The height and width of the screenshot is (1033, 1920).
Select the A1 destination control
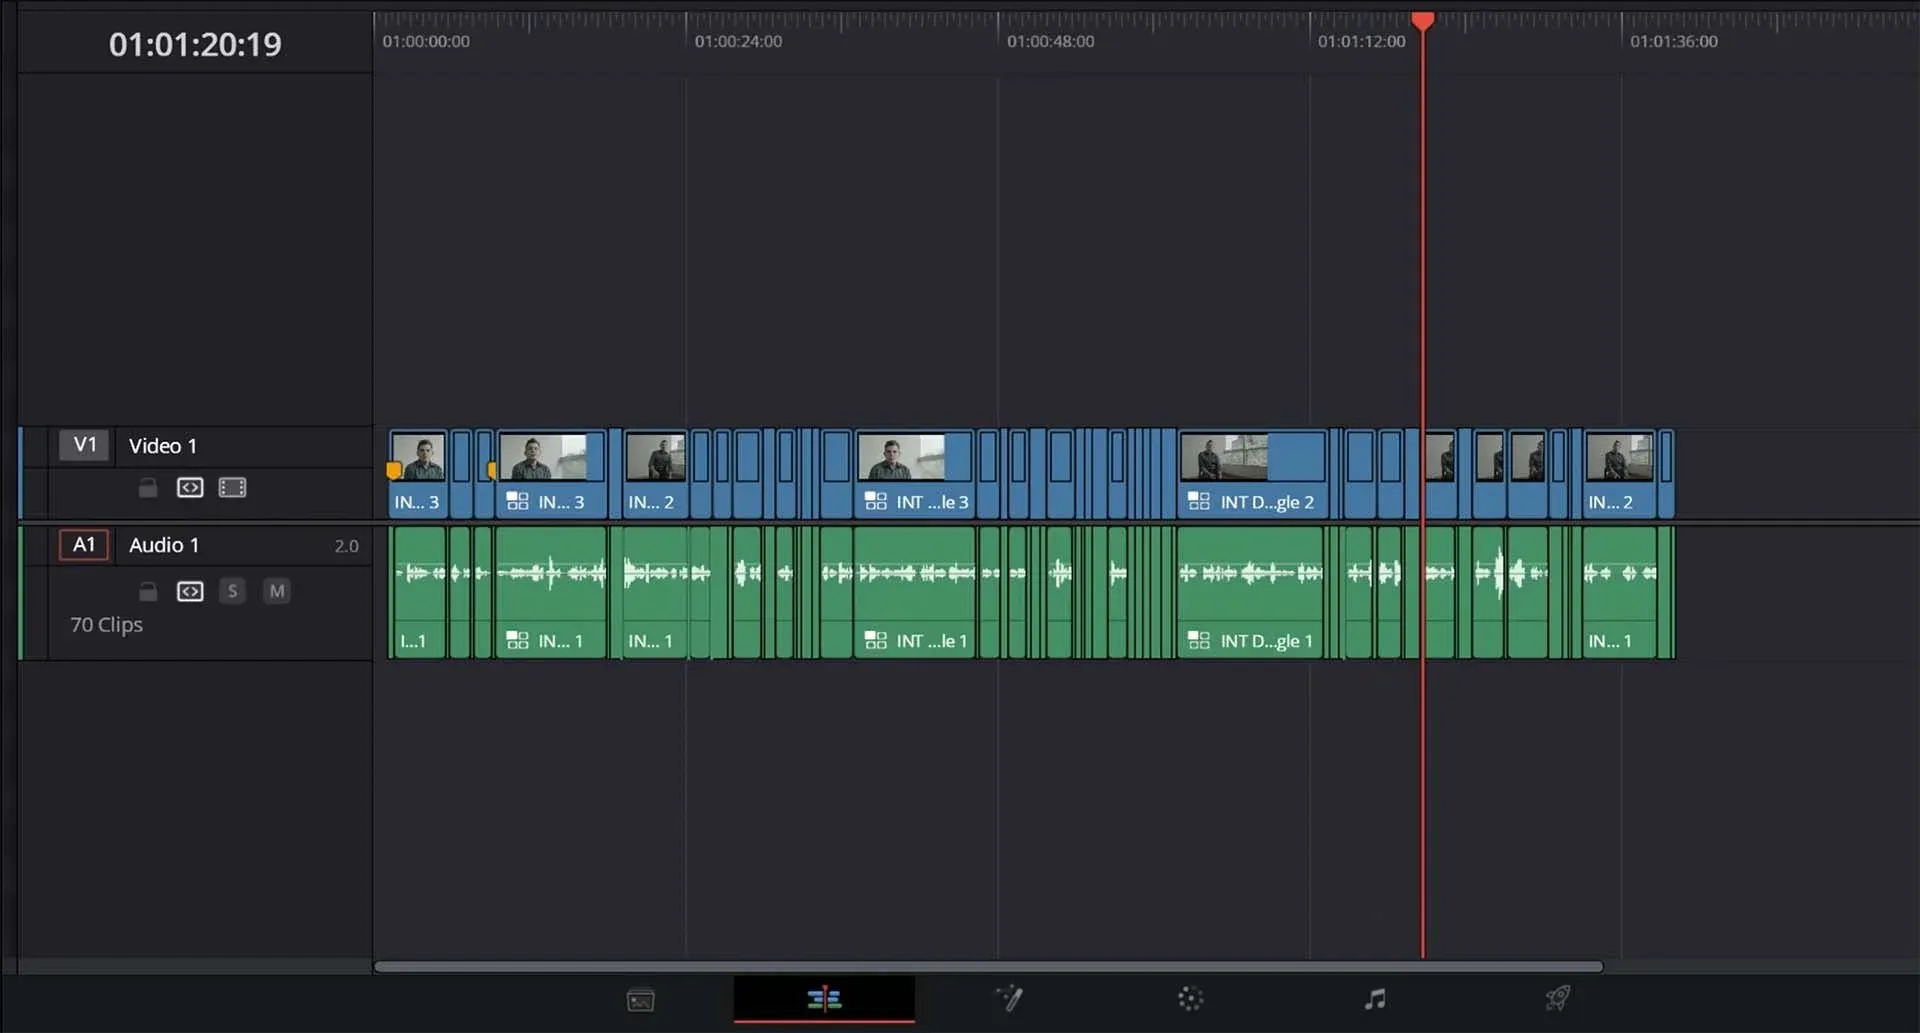(x=84, y=545)
